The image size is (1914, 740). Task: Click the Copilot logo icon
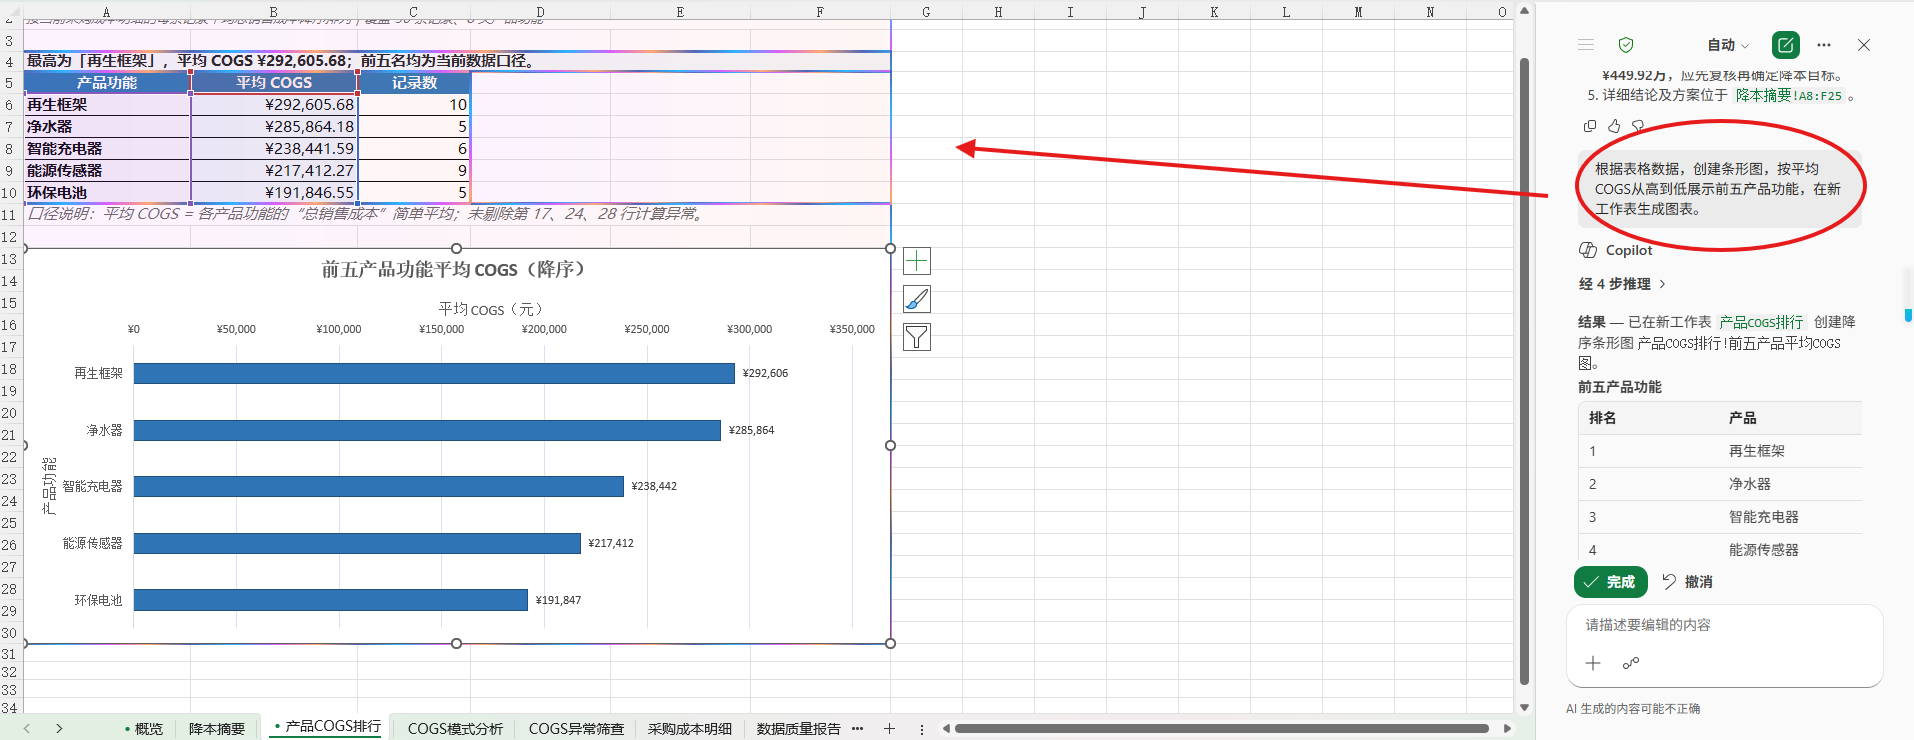tap(1588, 250)
